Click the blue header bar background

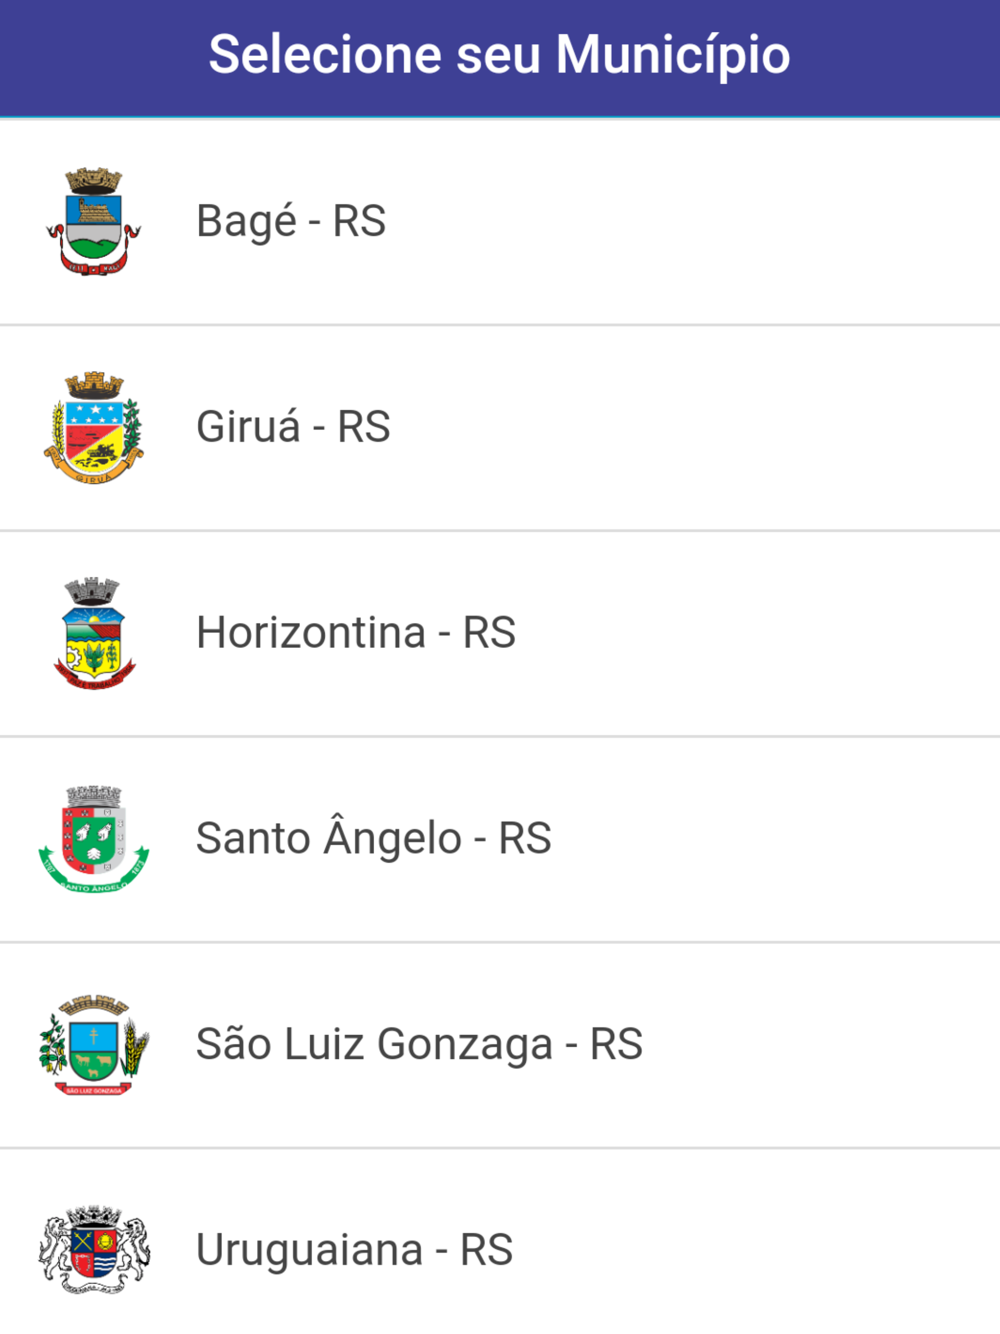900,58
